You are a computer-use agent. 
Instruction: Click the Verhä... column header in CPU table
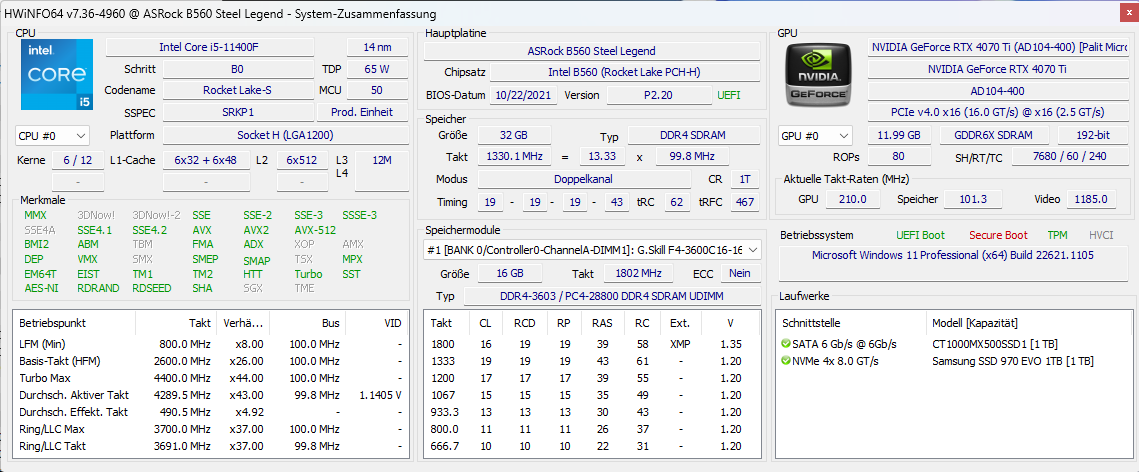(244, 323)
